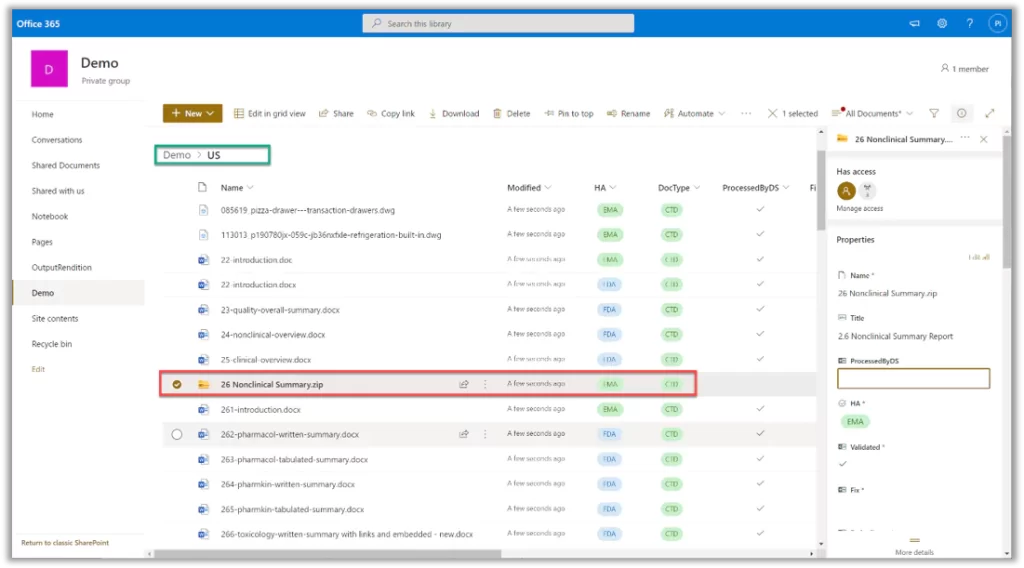Viewport: 1024px width, 568px height.
Task: Click More details at pane bottom
Action: tap(914, 552)
